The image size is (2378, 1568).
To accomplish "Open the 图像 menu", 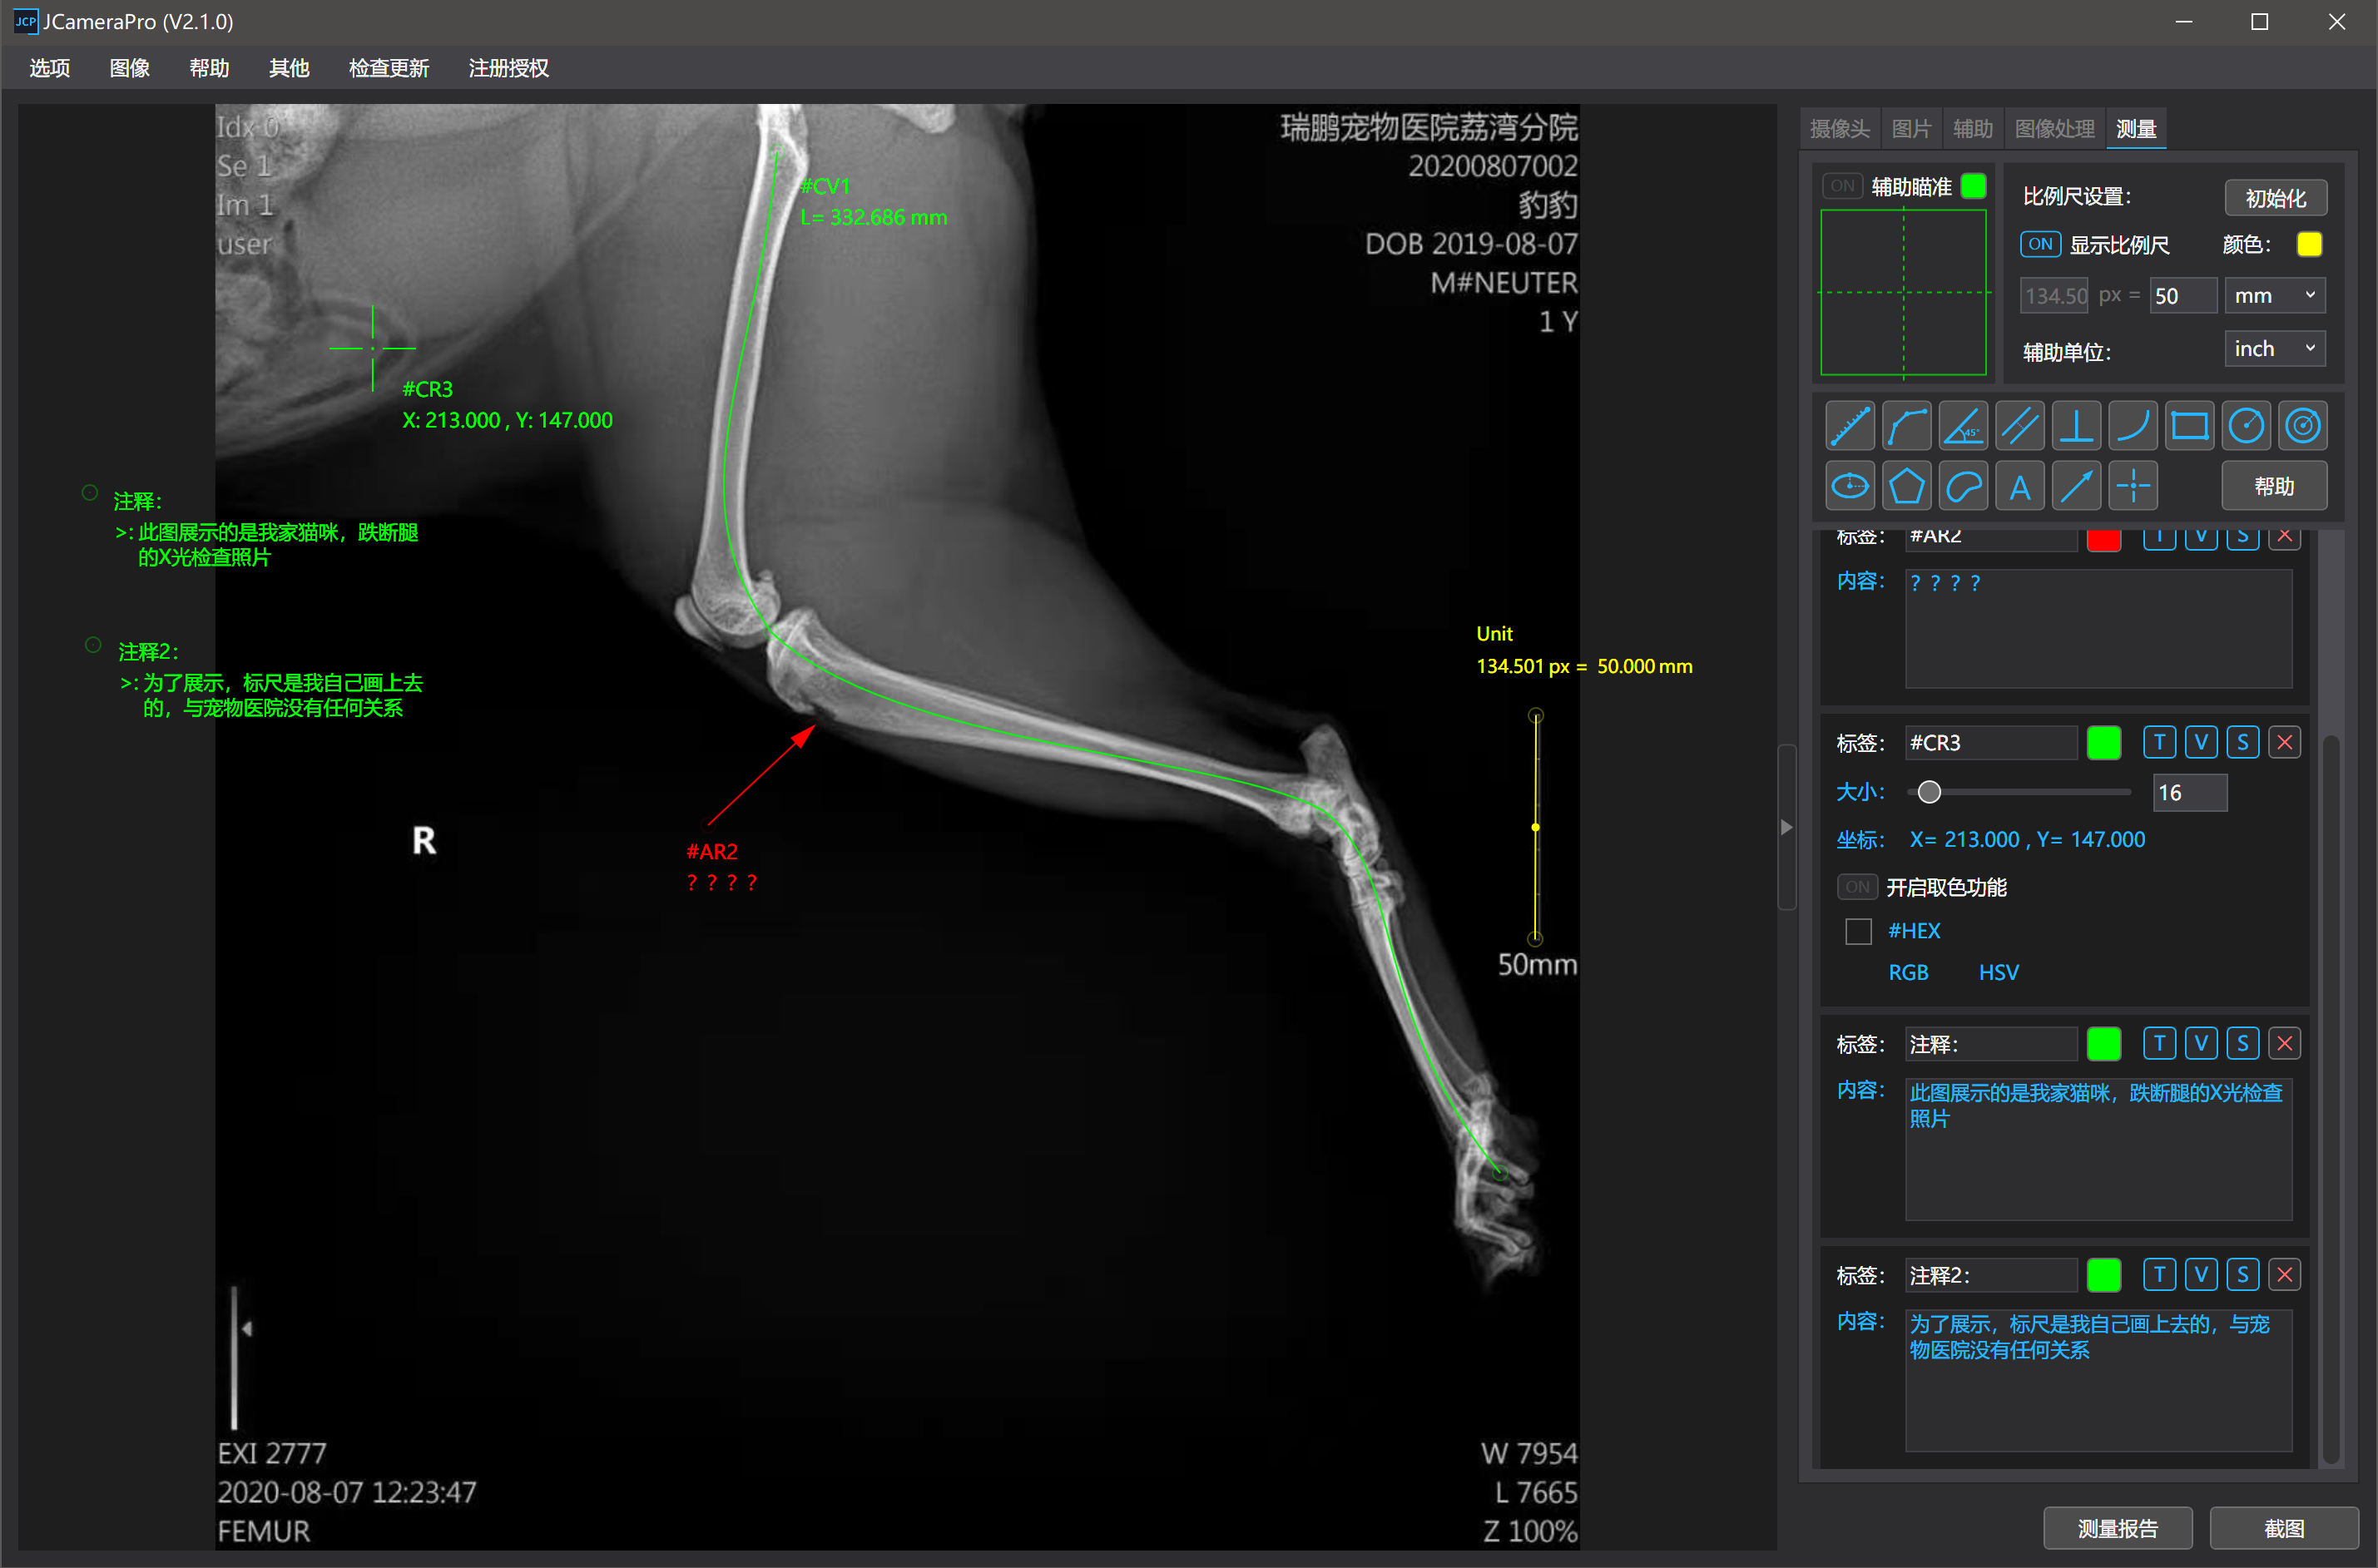I will [x=129, y=68].
